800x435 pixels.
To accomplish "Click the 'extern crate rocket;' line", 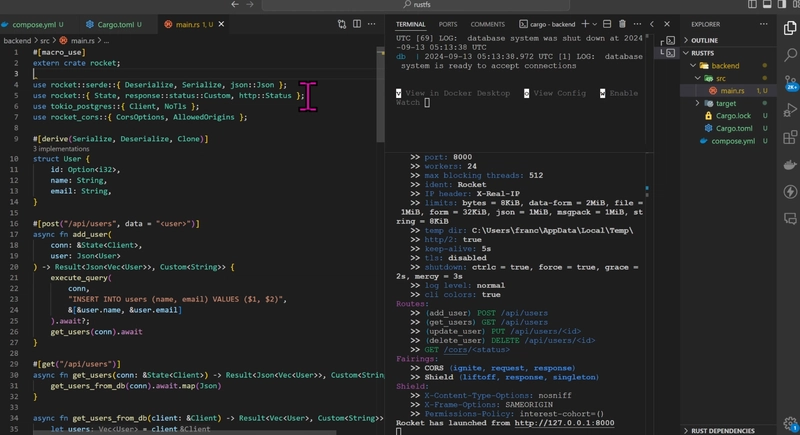I will pos(77,63).
